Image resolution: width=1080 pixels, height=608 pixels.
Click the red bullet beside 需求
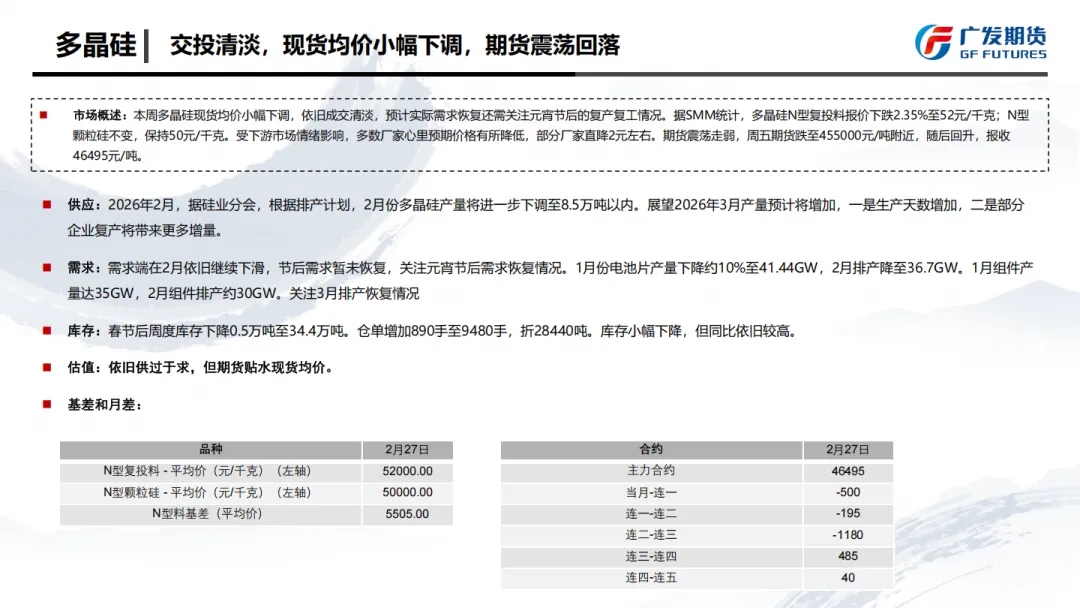47,268
